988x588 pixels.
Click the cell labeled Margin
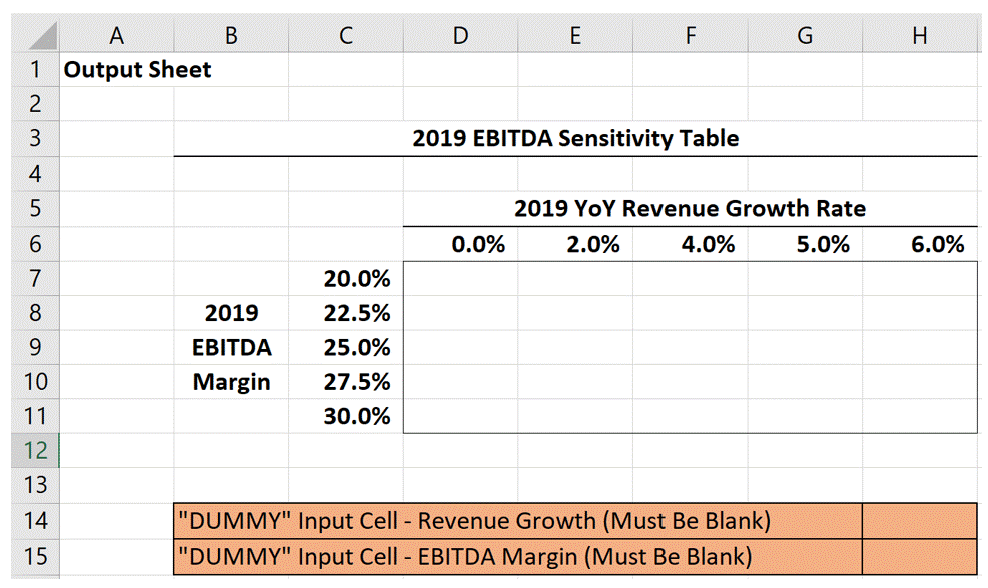231,381
